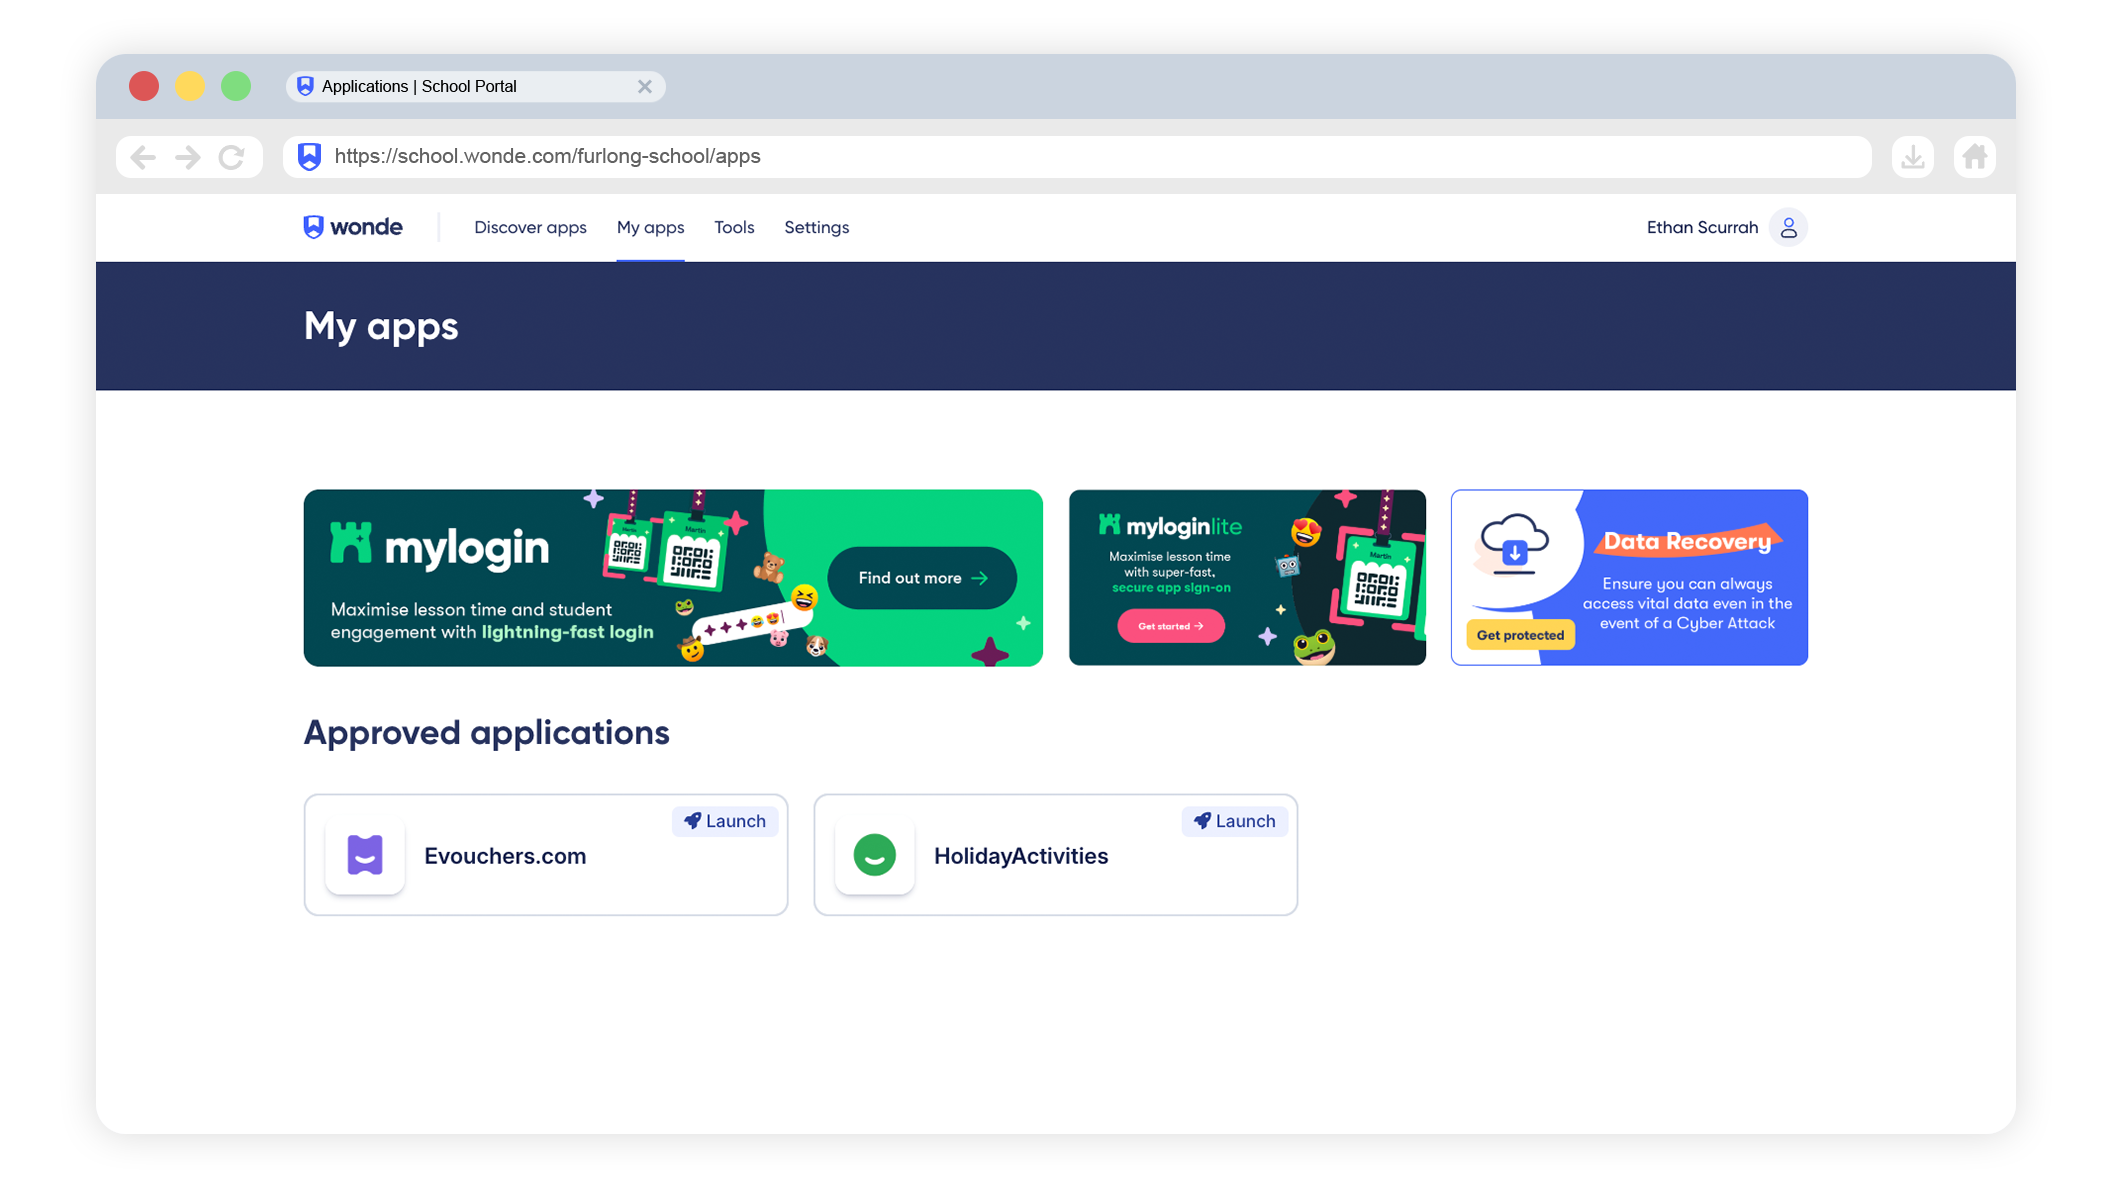The height and width of the screenshot is (1188, 2112).
Task: Click Get started on myloginlite banner
Action: coord(1171,626)
